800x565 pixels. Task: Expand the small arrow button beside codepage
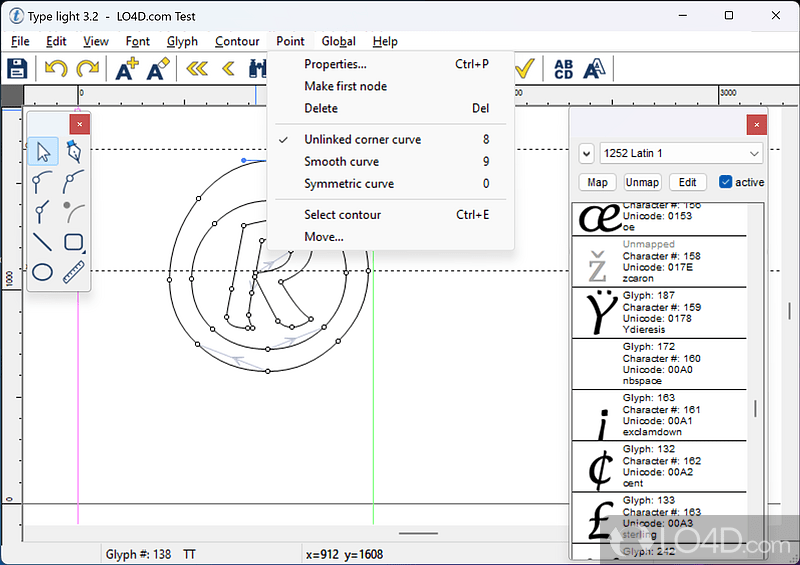coord(586,153)
